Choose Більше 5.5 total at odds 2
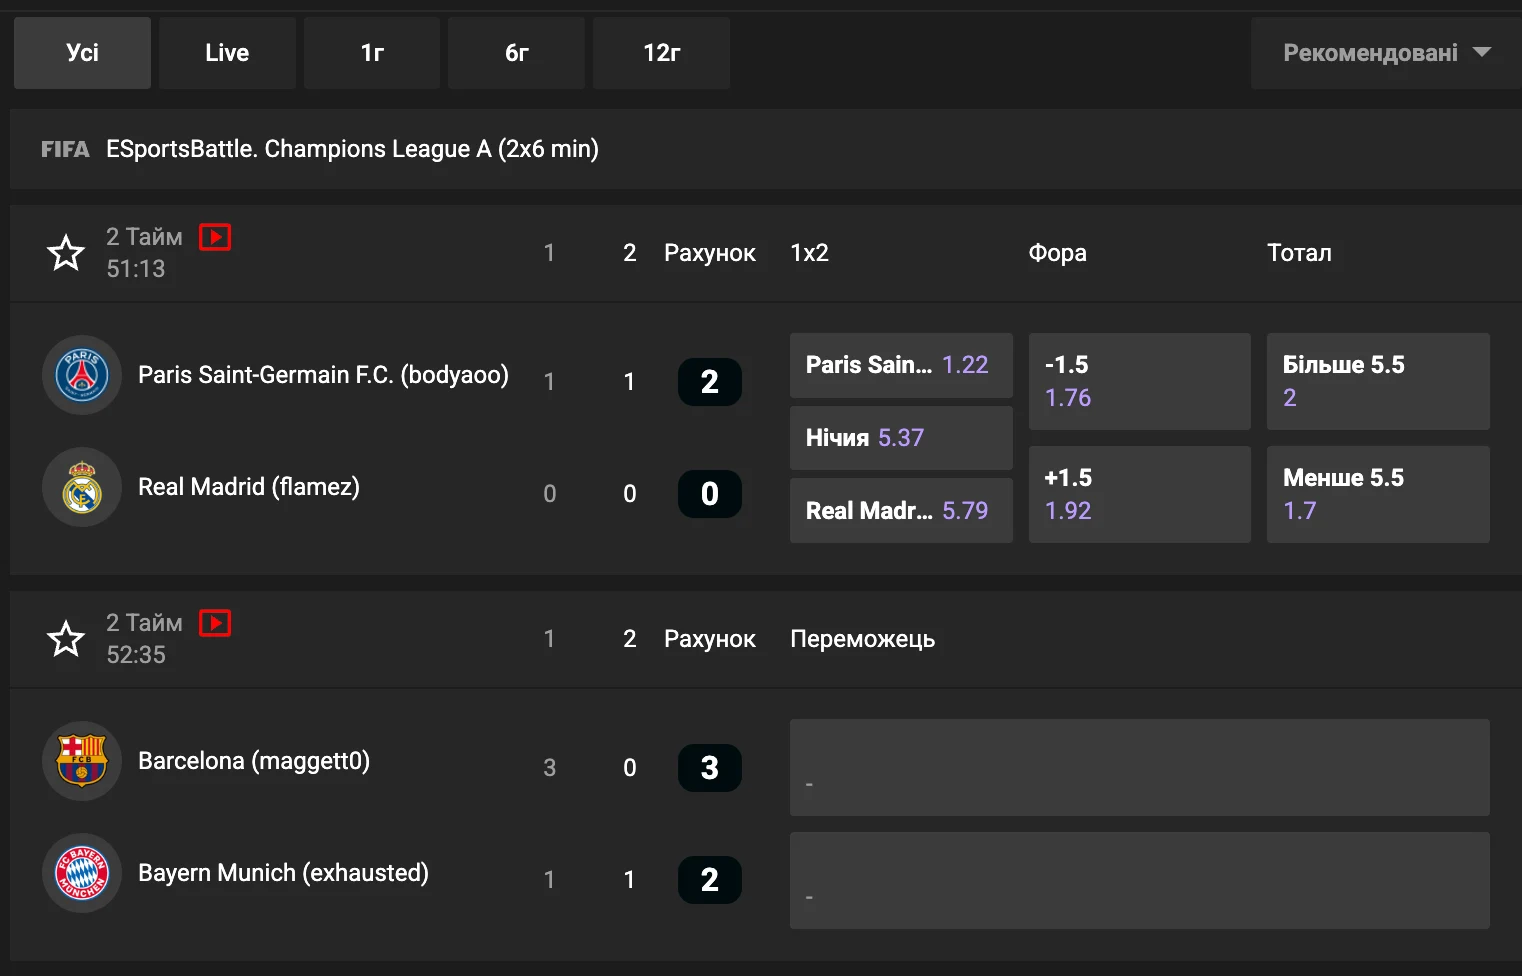The width and height of the screenshot is (1522, 976). pyautogui.click(x=1377, y=381)
